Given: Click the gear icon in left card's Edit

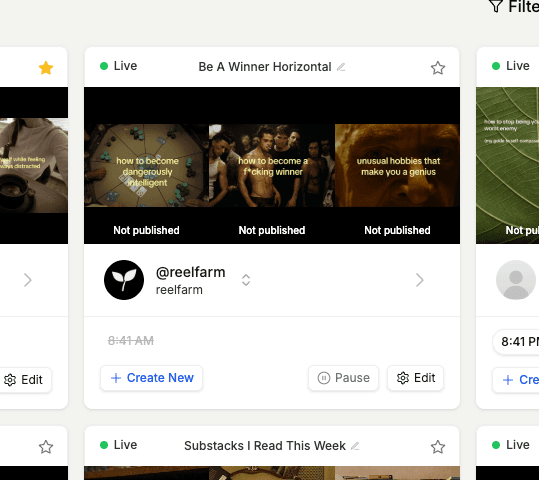Looking at the screenshot, I should pos(10,380).
